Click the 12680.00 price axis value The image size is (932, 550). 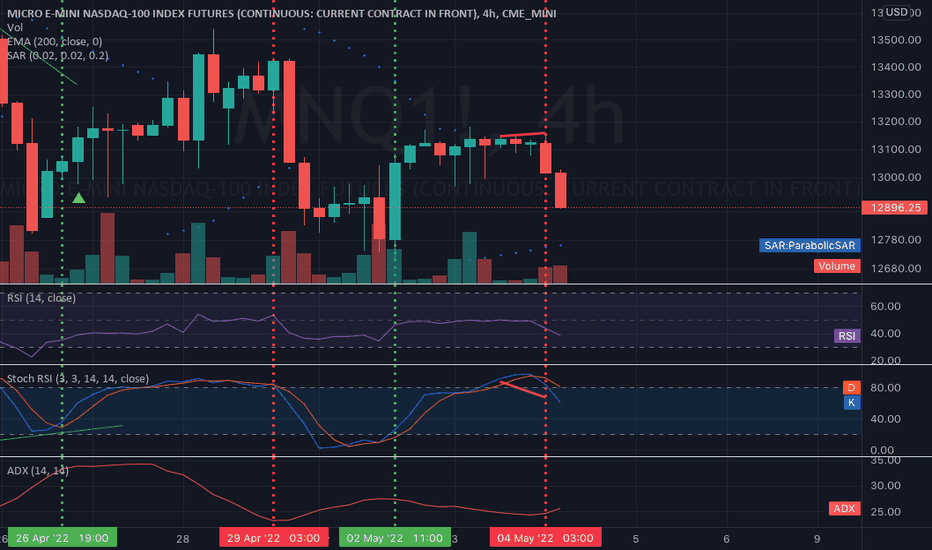tap(896, 268)
